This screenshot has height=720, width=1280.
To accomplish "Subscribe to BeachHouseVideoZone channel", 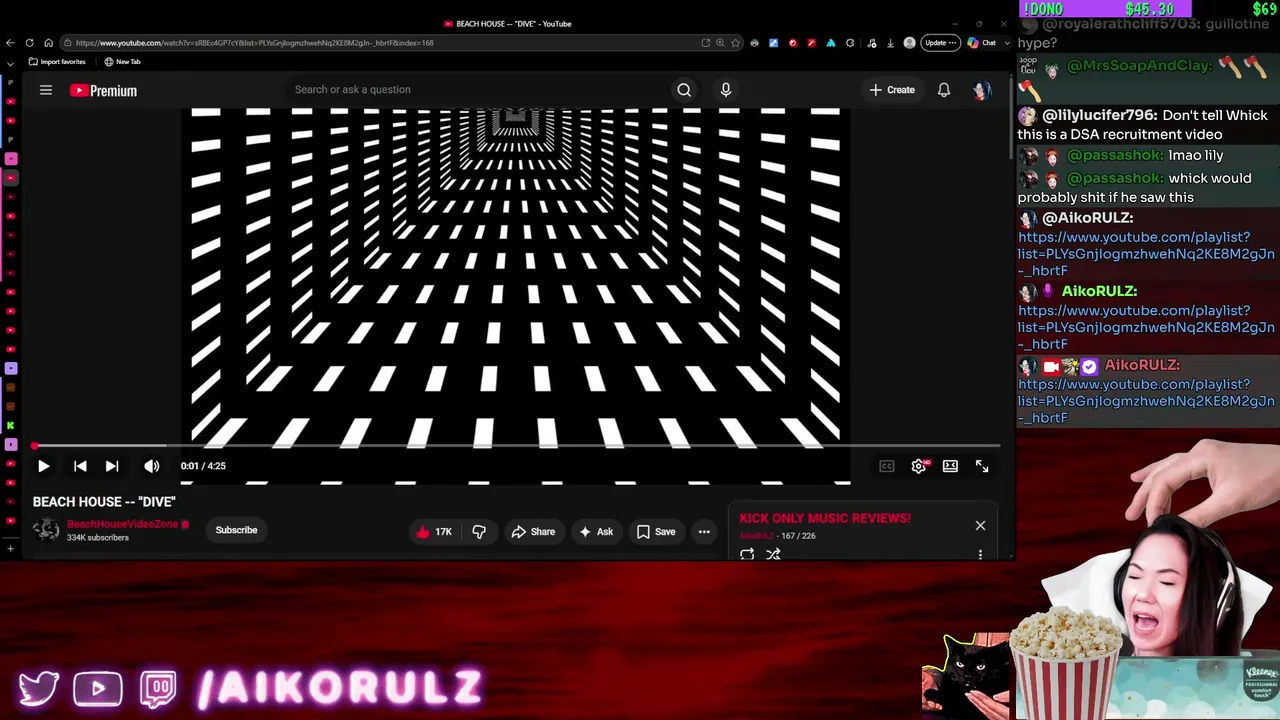I will click(x=236, y=530).
